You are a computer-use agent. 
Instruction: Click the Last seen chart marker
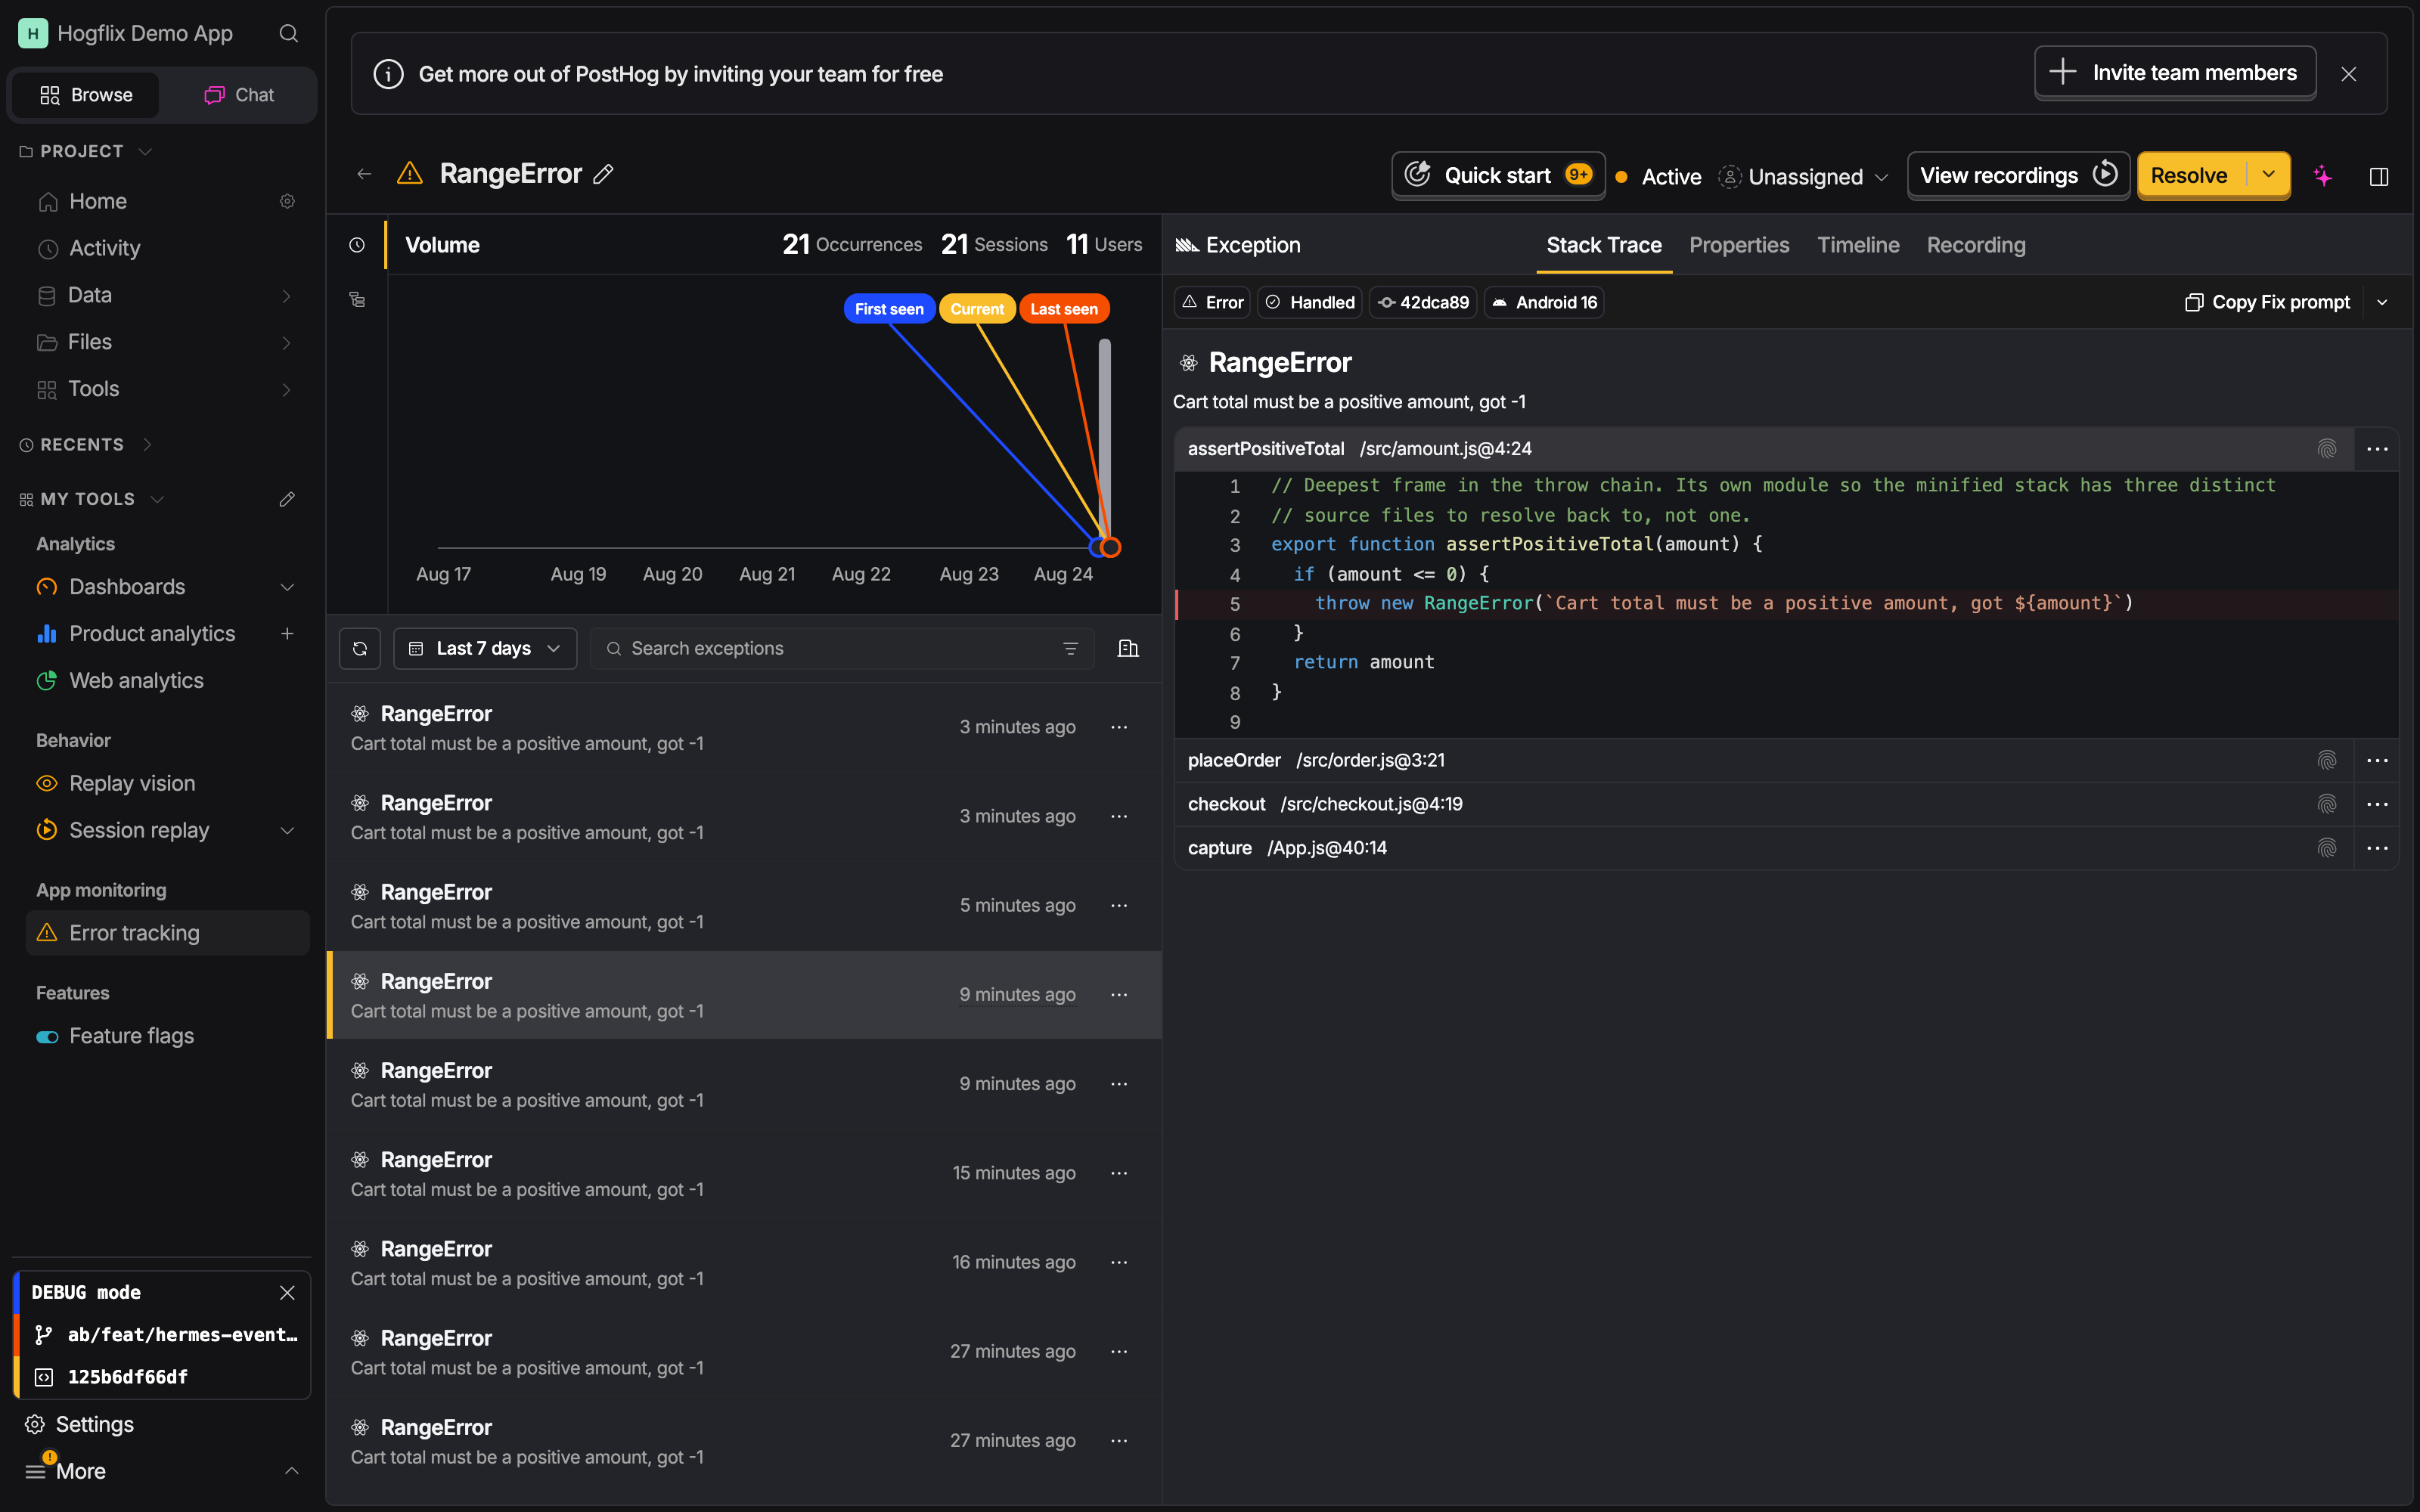click(x=1064, y=309)
